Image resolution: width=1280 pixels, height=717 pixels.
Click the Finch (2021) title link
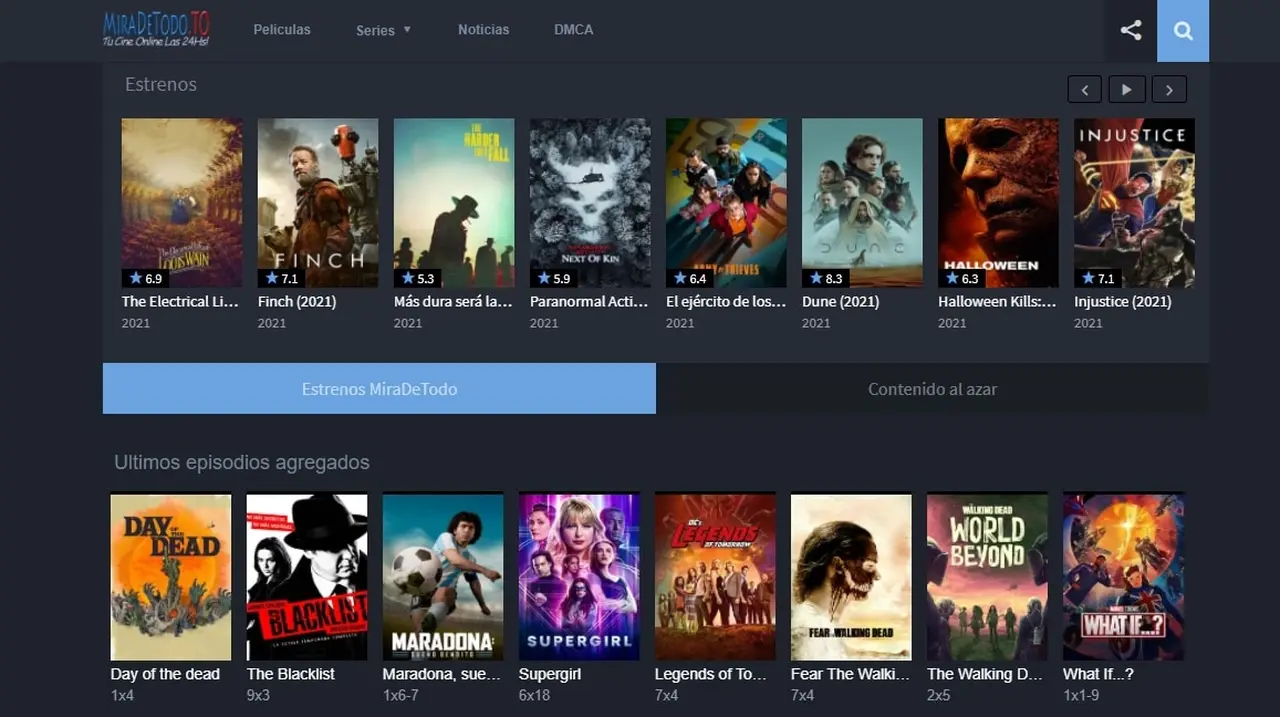pyautogui.click(x=297, y=301)
